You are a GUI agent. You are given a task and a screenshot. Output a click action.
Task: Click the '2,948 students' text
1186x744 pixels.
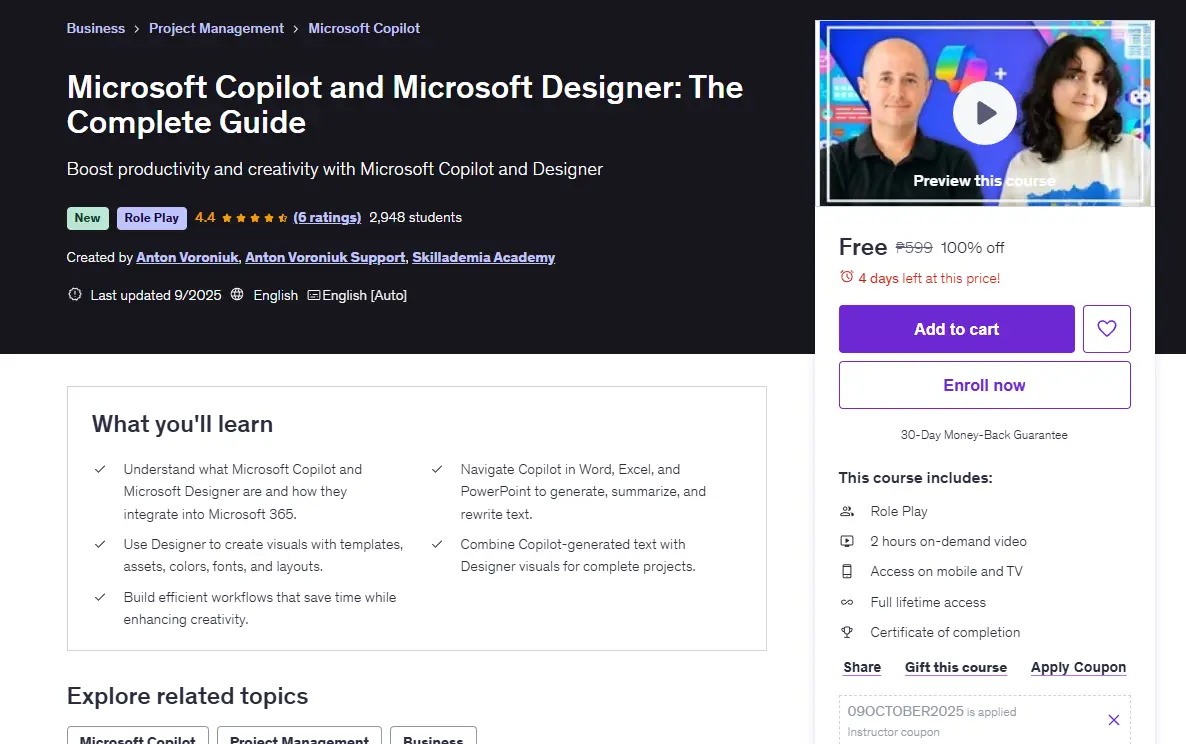415,217
